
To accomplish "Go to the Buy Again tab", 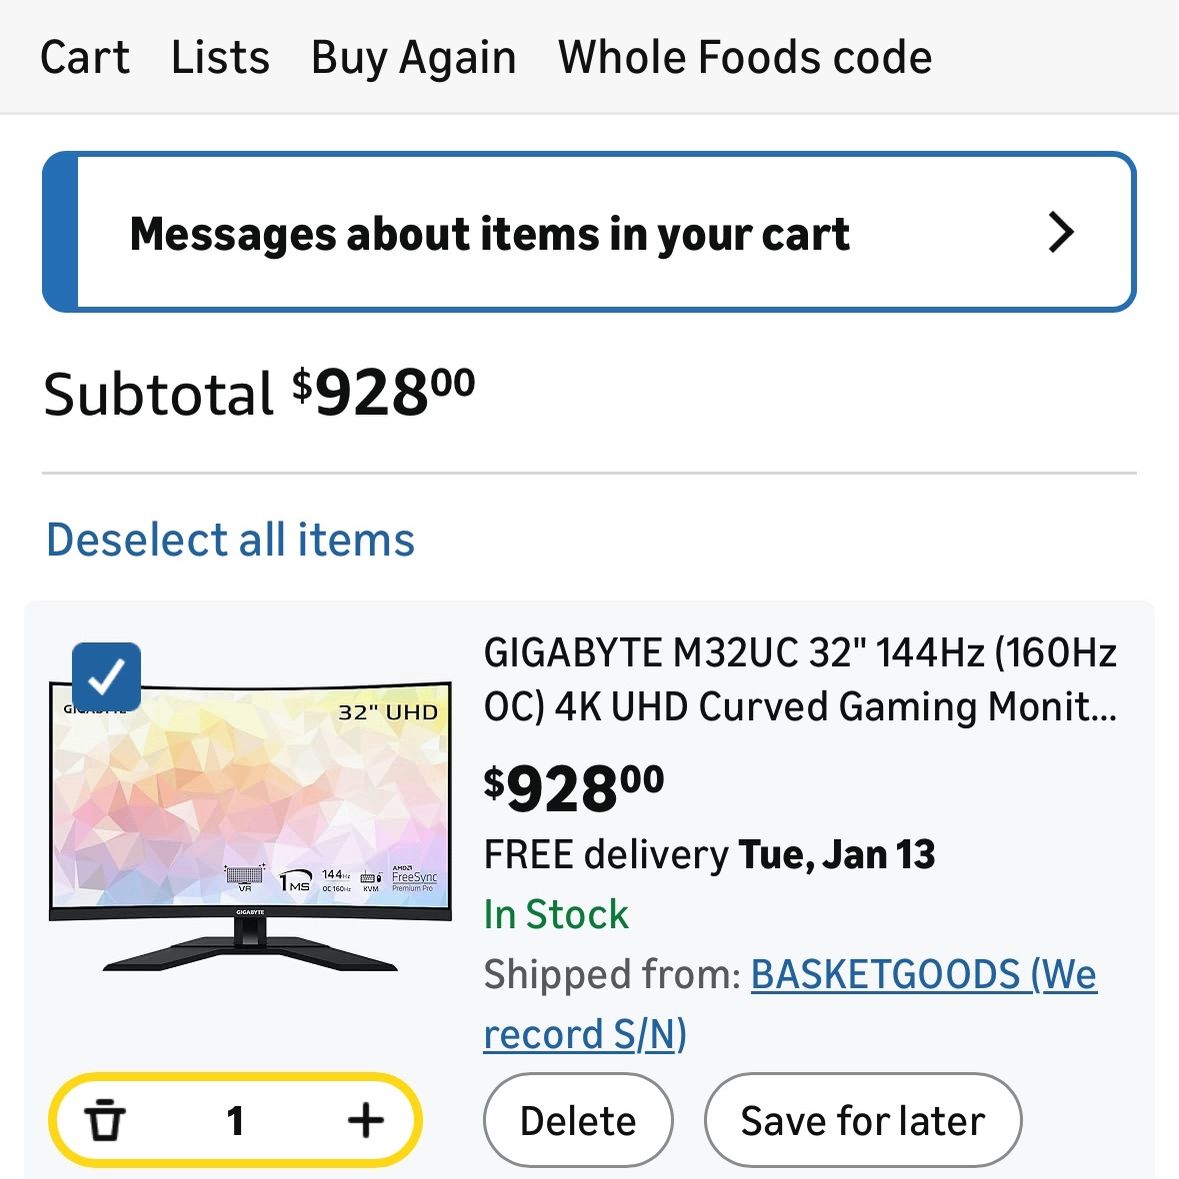I will click(414, 58).
